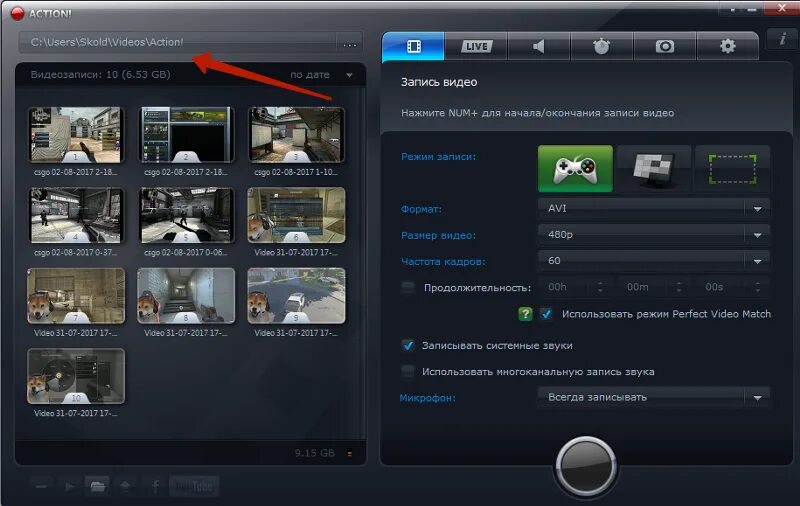The height and width of the screenshot is (506, 800).
Task: Toggle 'Использовать режим Perfect Video Match' checkbox
Action: pos(546,314)
